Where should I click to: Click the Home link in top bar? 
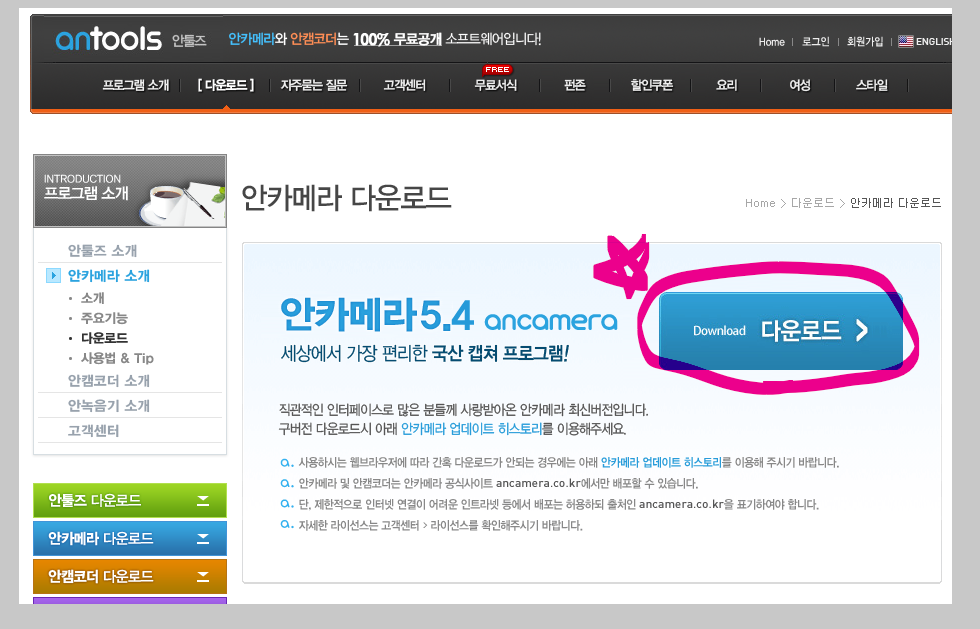click(x=771, y=42)
